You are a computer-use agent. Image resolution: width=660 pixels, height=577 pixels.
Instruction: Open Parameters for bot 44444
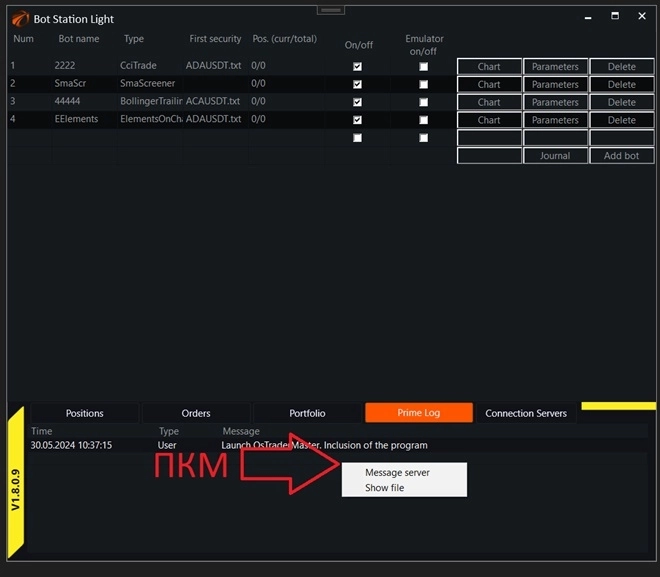[x=555, y=102]
